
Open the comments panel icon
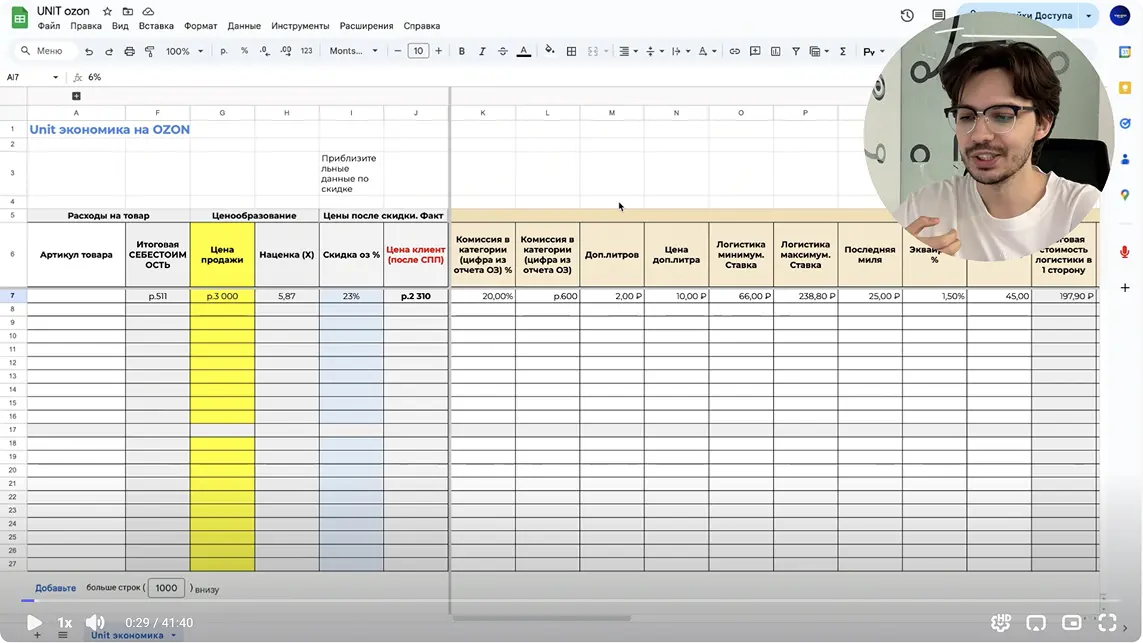(x=939, y=15)
